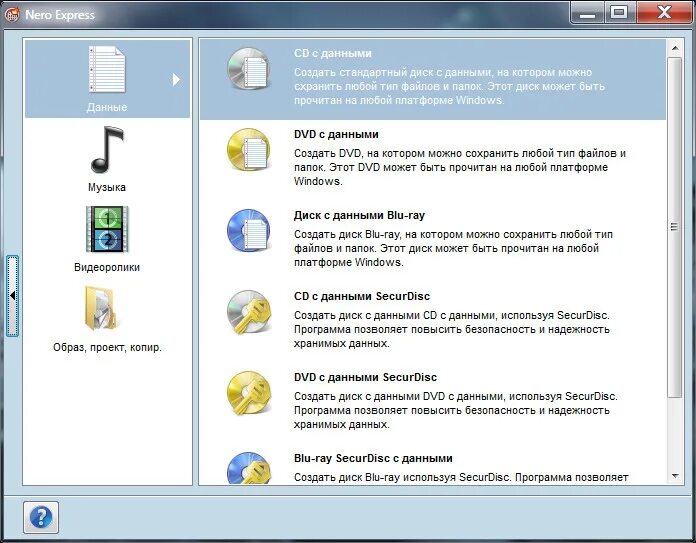Click the CD с данными disc icon

(x=249, y=69)
